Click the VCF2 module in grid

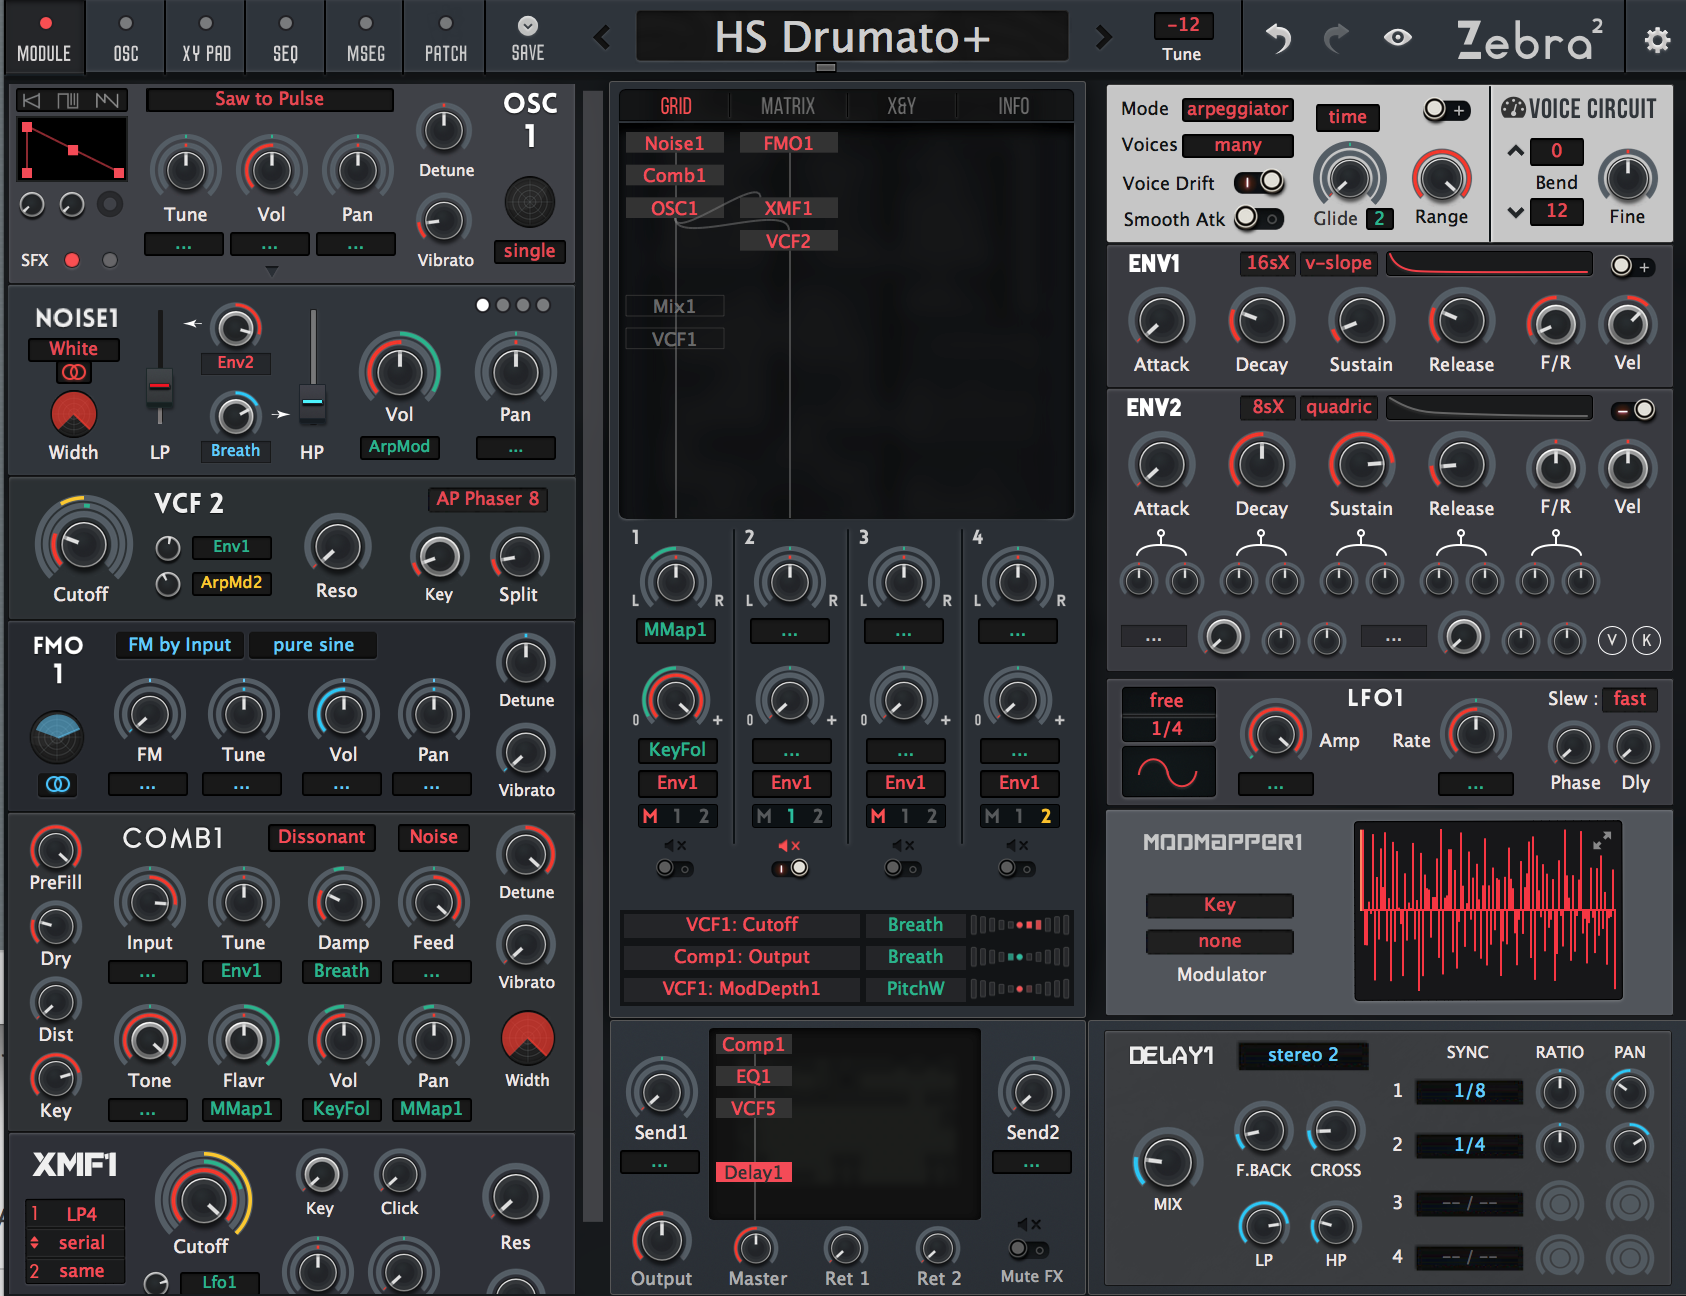788,241
